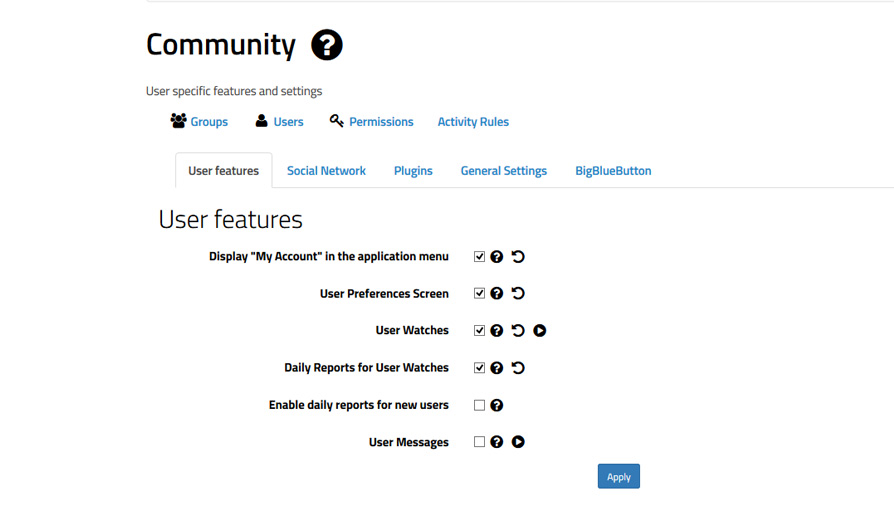Click the play icon next to User Watches
Screen dimensions: 894x513
539,331
